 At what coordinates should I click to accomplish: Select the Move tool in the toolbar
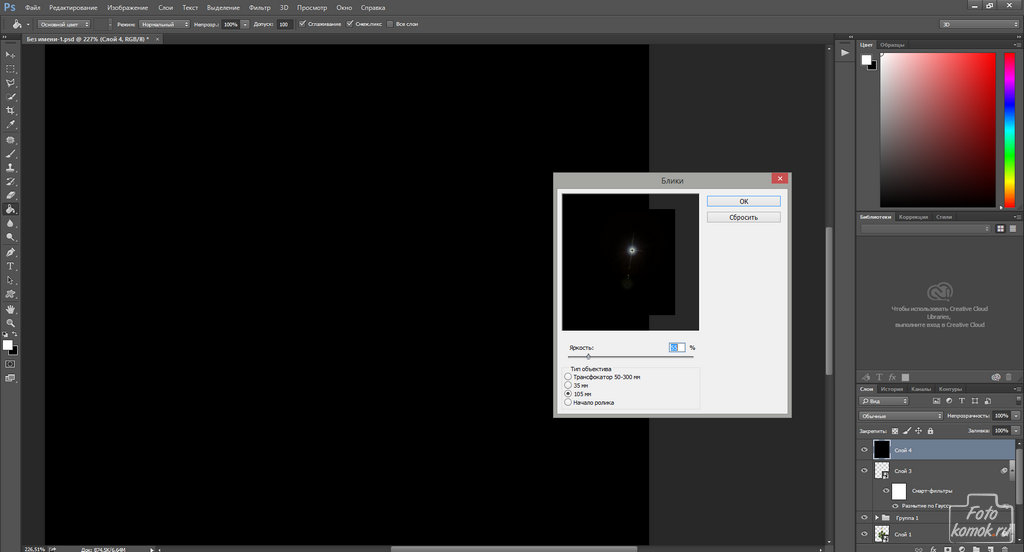pyautogui.click(x=10, y=54)
